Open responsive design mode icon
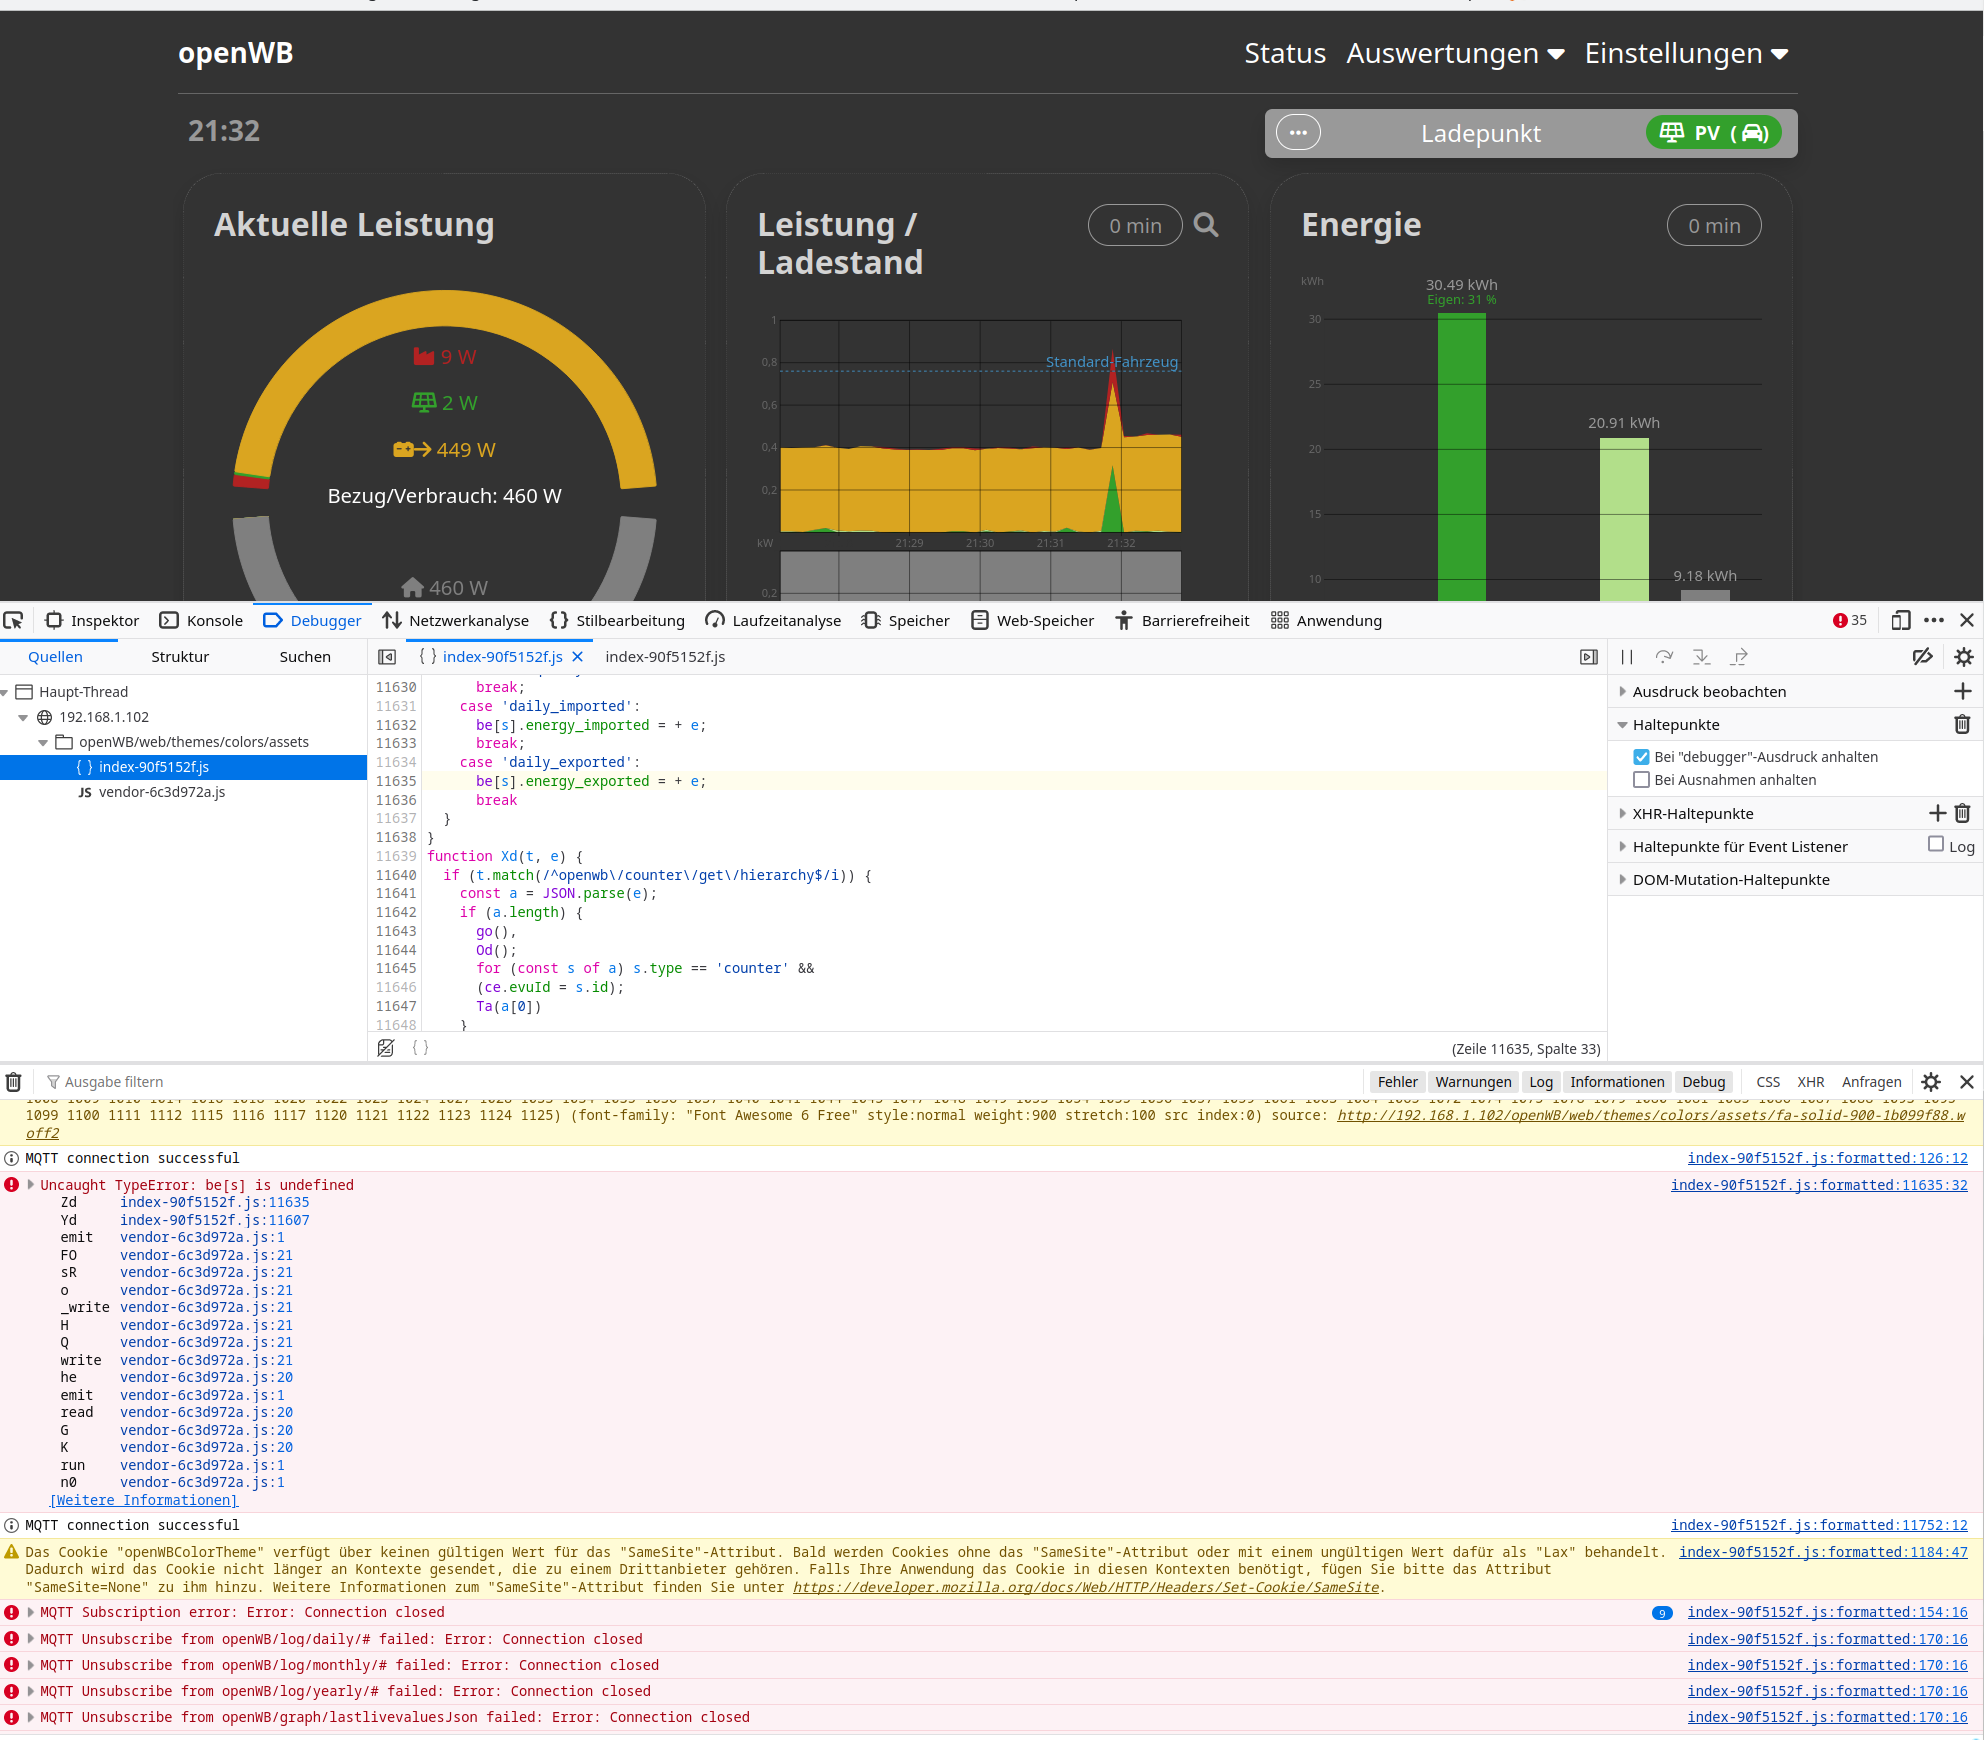This screenshot has height=1740, width=1984. [1900, 620]
